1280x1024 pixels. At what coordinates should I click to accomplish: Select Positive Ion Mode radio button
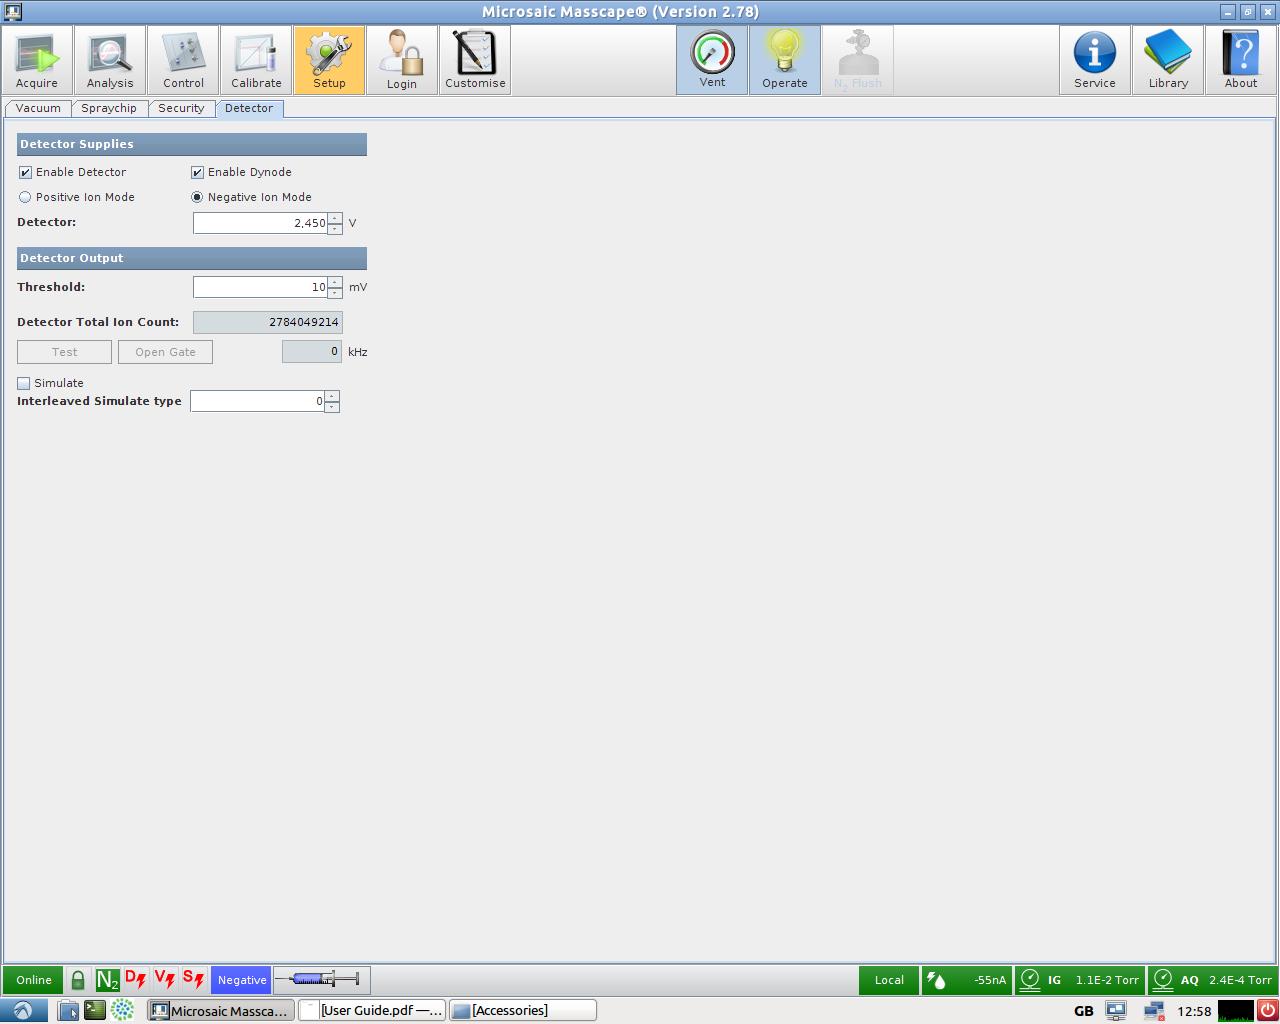coord(26,197)
